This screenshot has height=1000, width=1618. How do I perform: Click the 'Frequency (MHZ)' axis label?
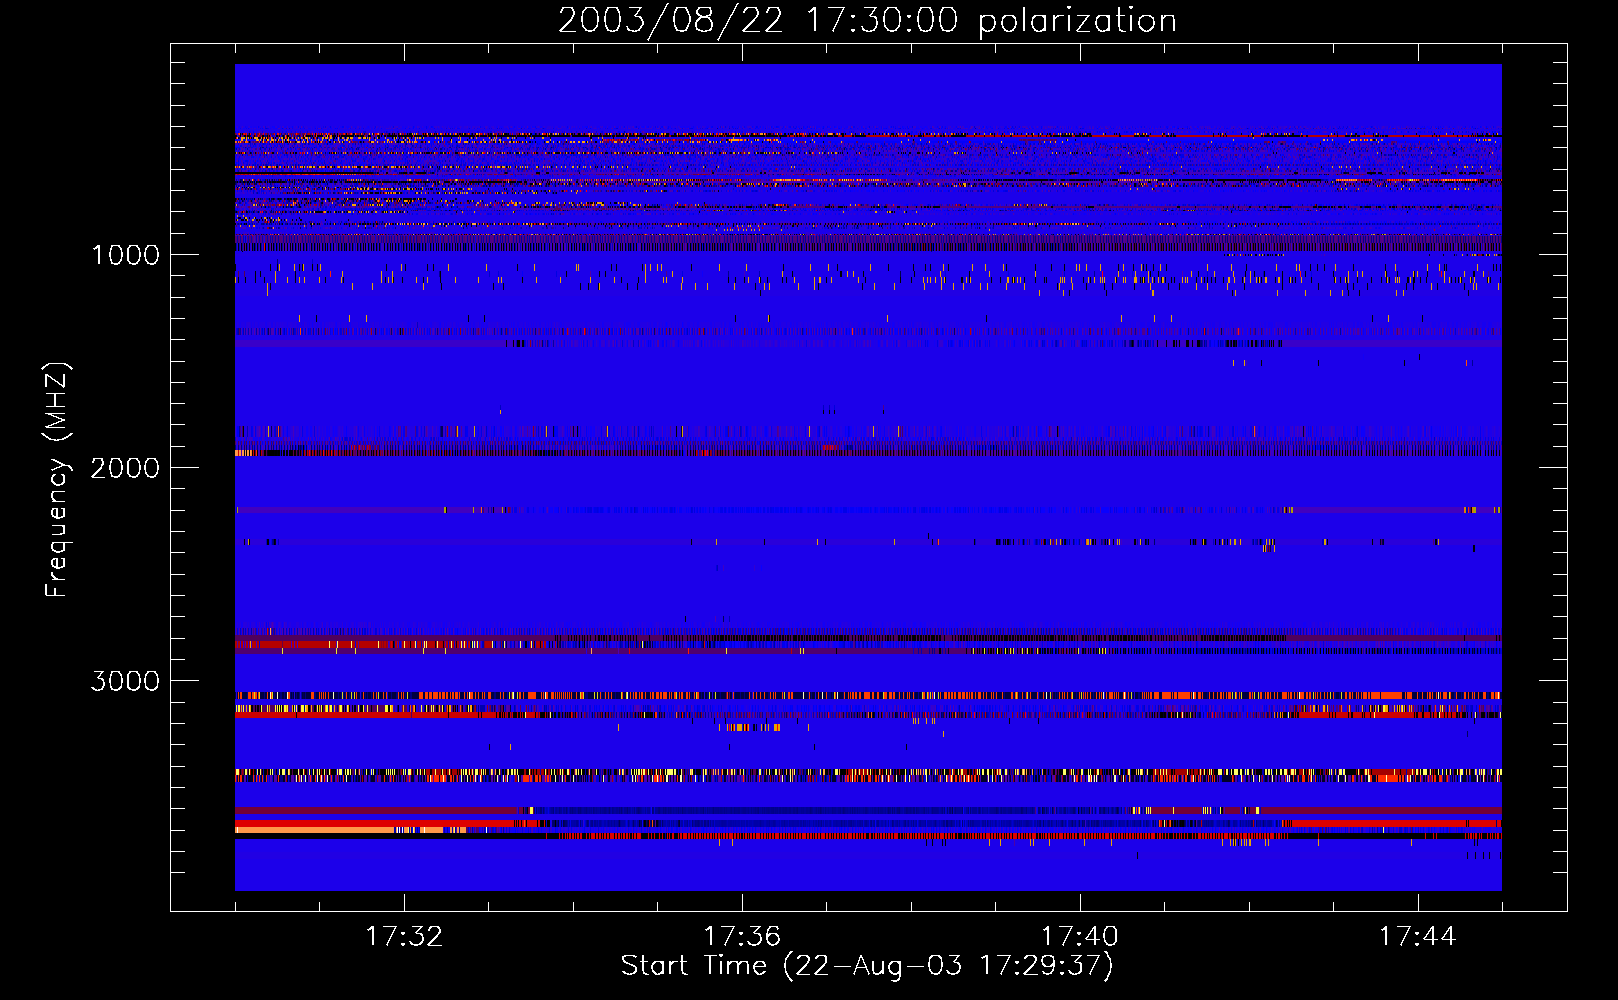pyautogui.click(x=57, y=480)
